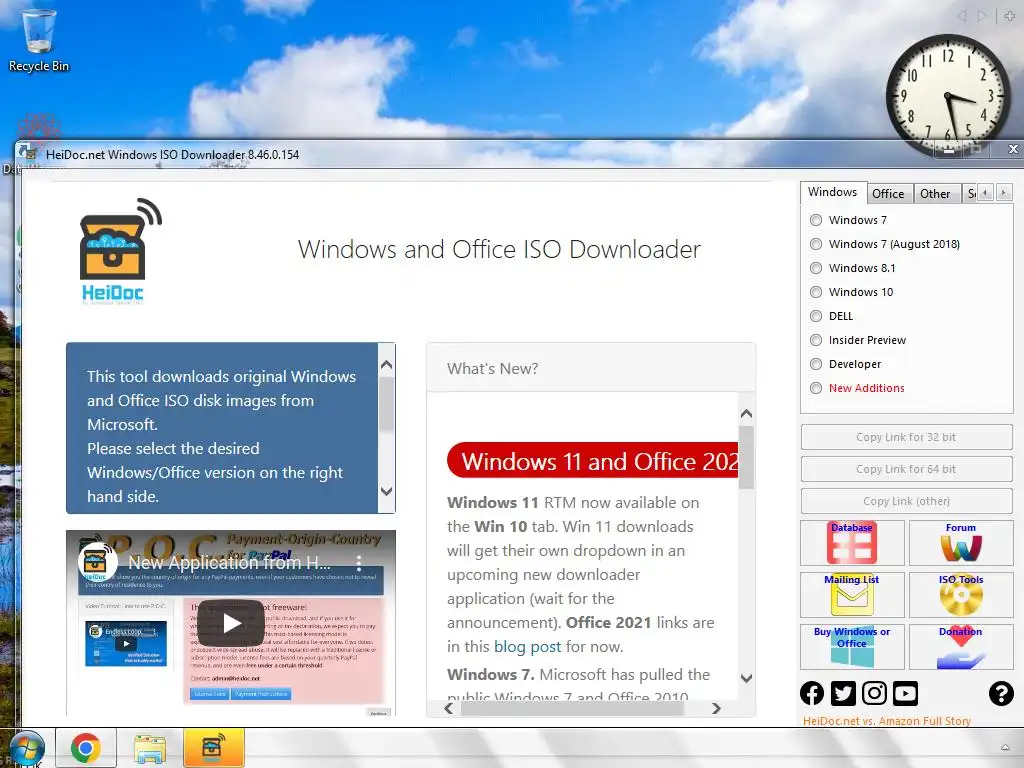Click the What's New vertical scrollbar thumb
The image size is (1024, 768).
746,457
